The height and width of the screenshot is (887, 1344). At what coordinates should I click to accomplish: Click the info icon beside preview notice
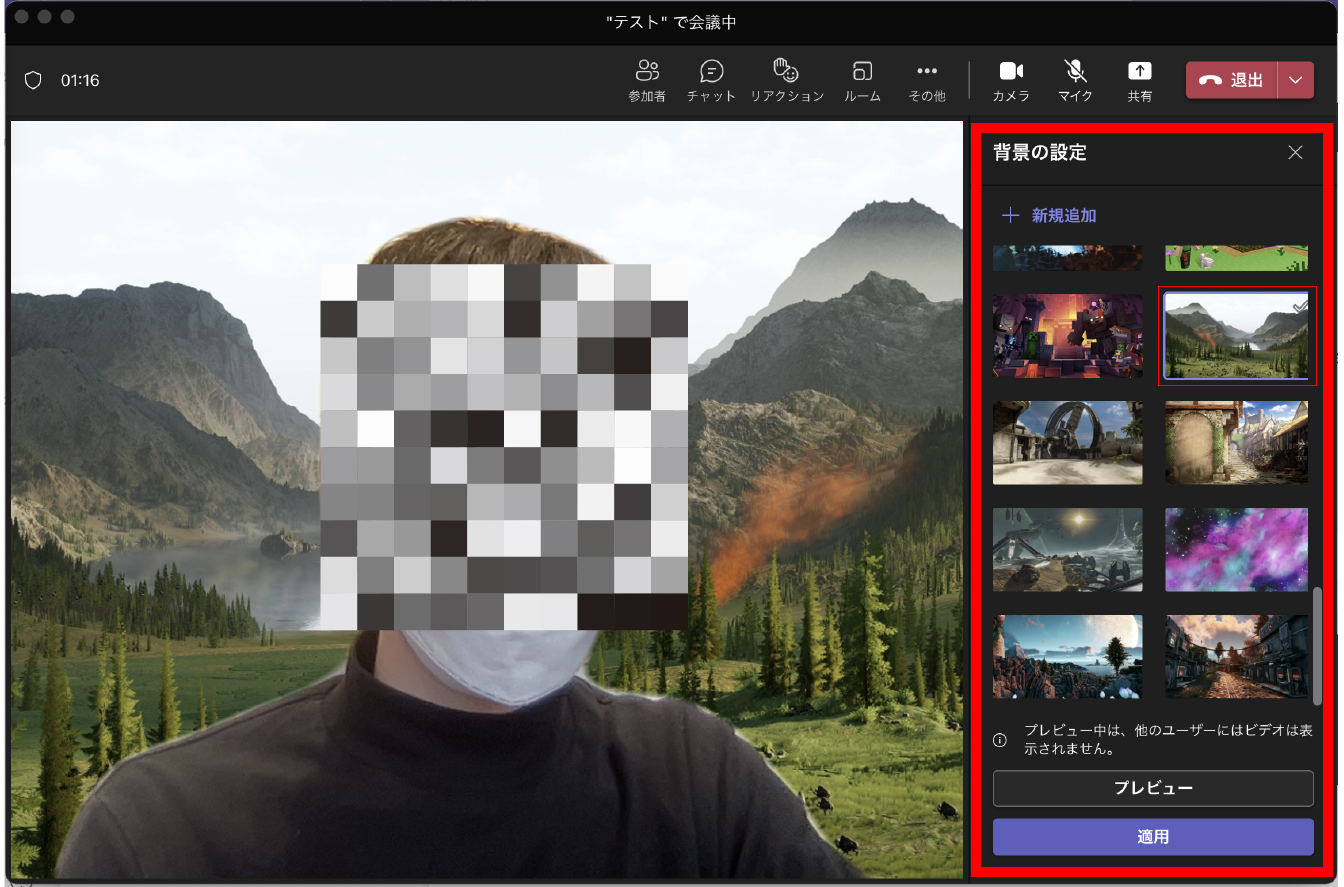[999, 740]
